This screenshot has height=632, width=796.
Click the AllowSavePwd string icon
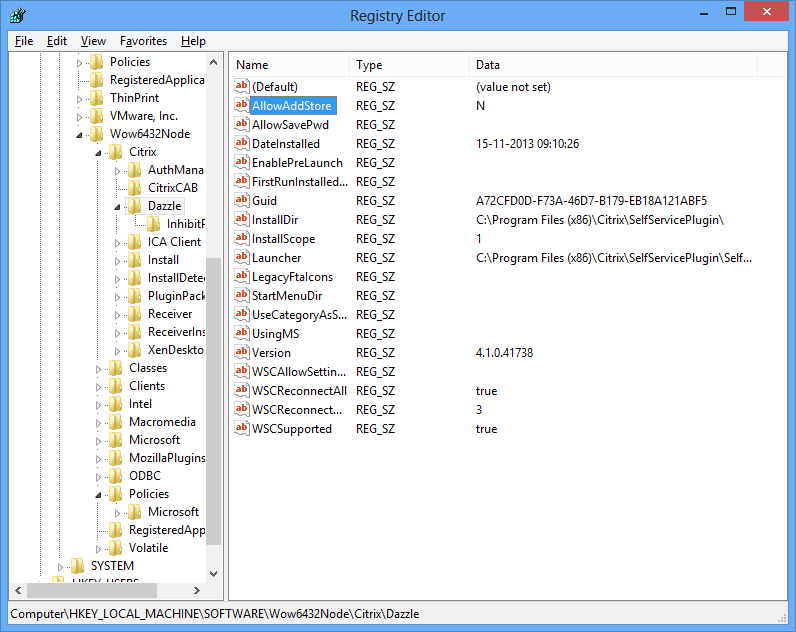click(242, 124)
